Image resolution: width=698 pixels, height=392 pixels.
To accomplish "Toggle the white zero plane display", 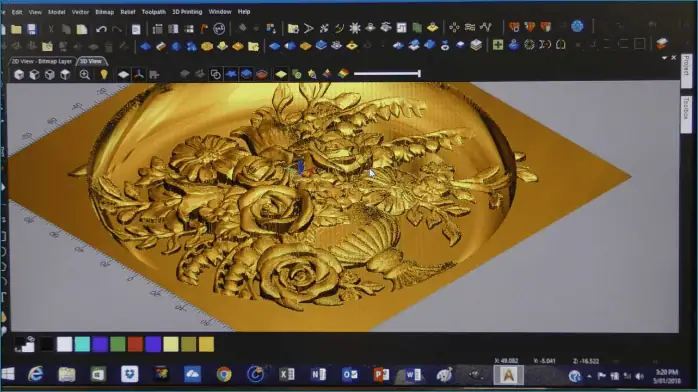I will tap(123, 74).
